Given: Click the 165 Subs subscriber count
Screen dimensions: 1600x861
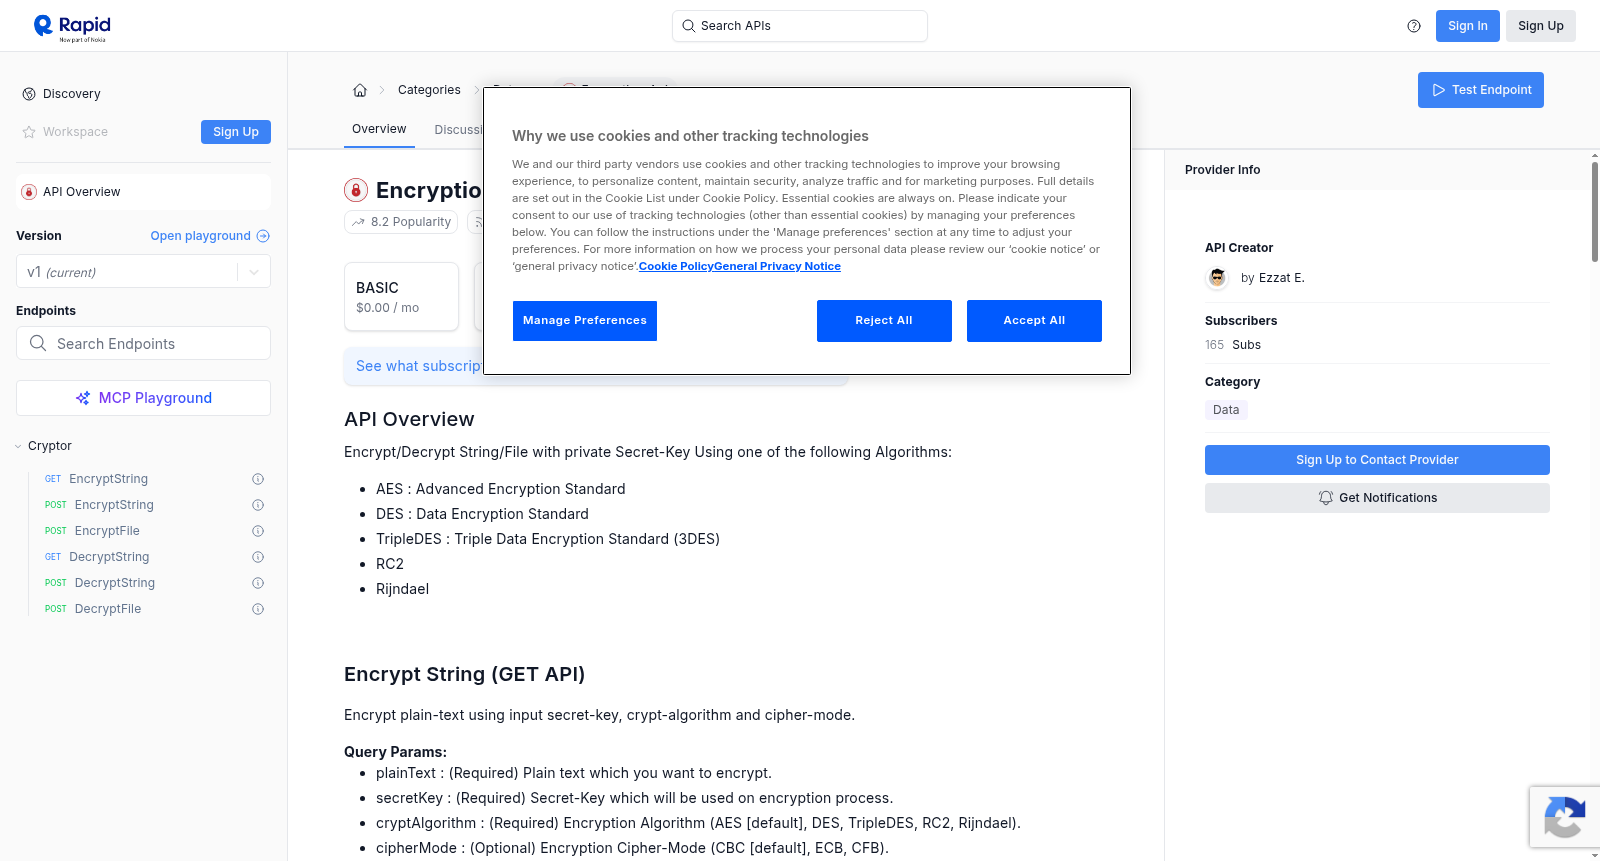Looking at the screenshot, I should 1233,345.
